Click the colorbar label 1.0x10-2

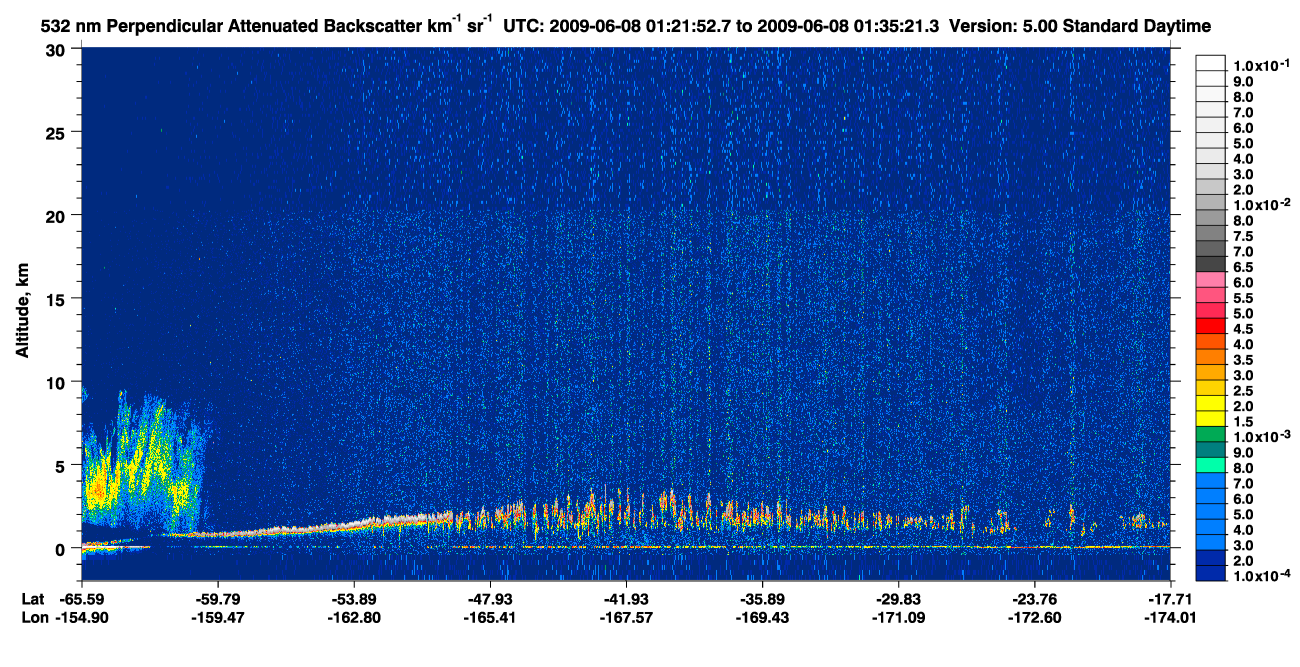coord(1263,205)
